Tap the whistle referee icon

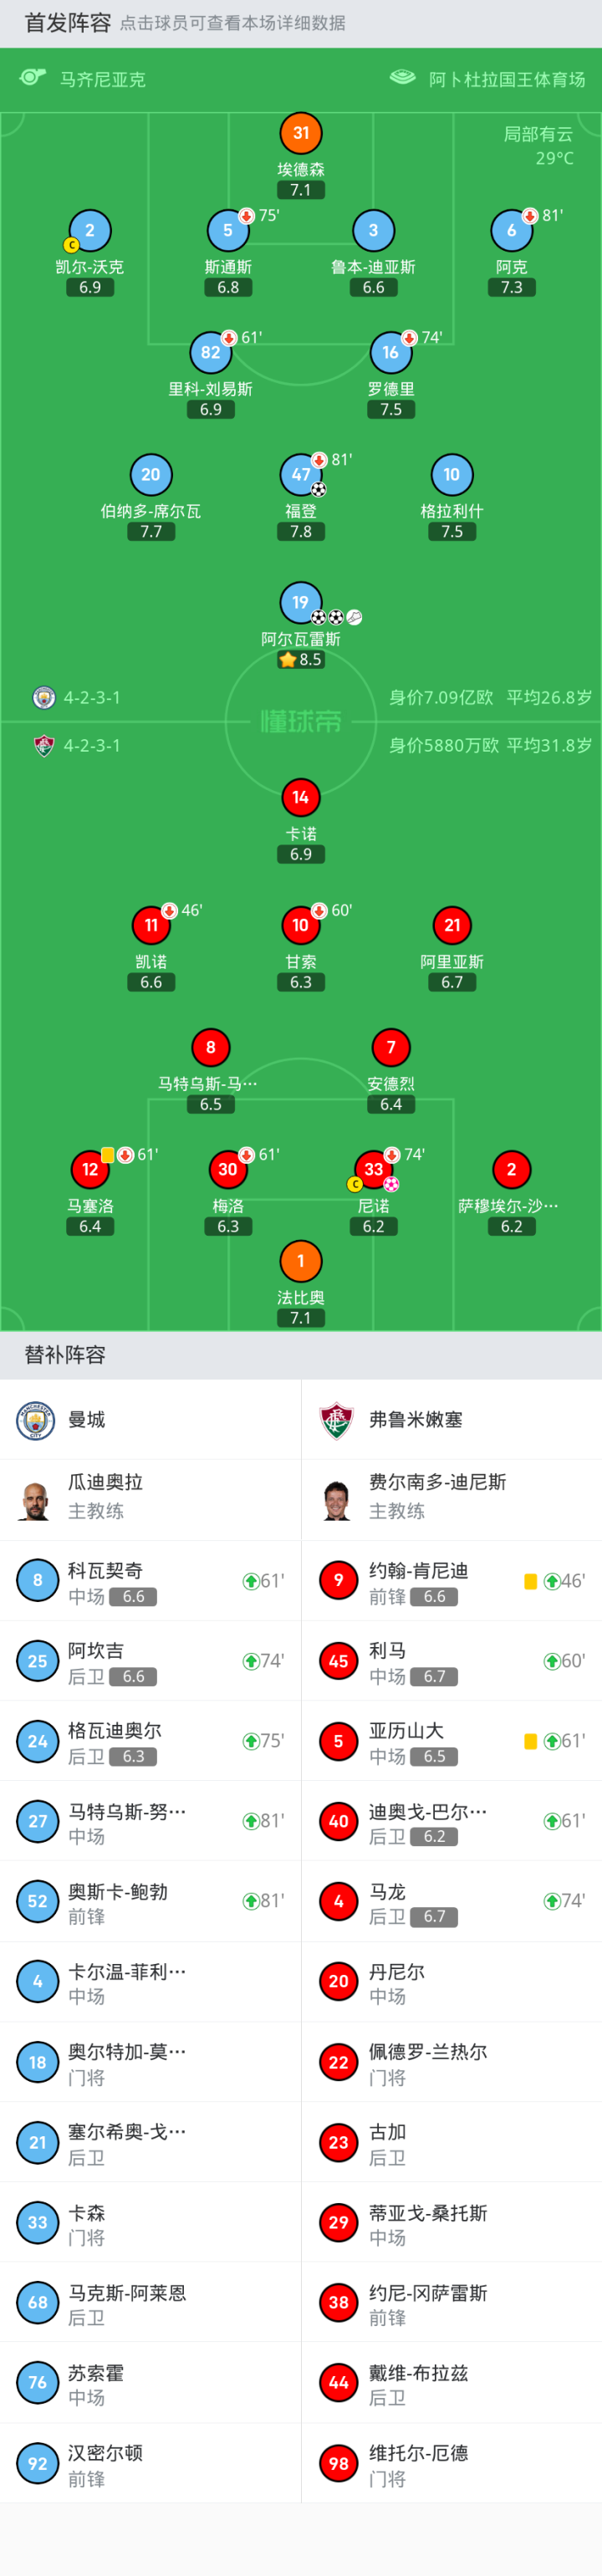pyautogui.click(x=33, y=77)
